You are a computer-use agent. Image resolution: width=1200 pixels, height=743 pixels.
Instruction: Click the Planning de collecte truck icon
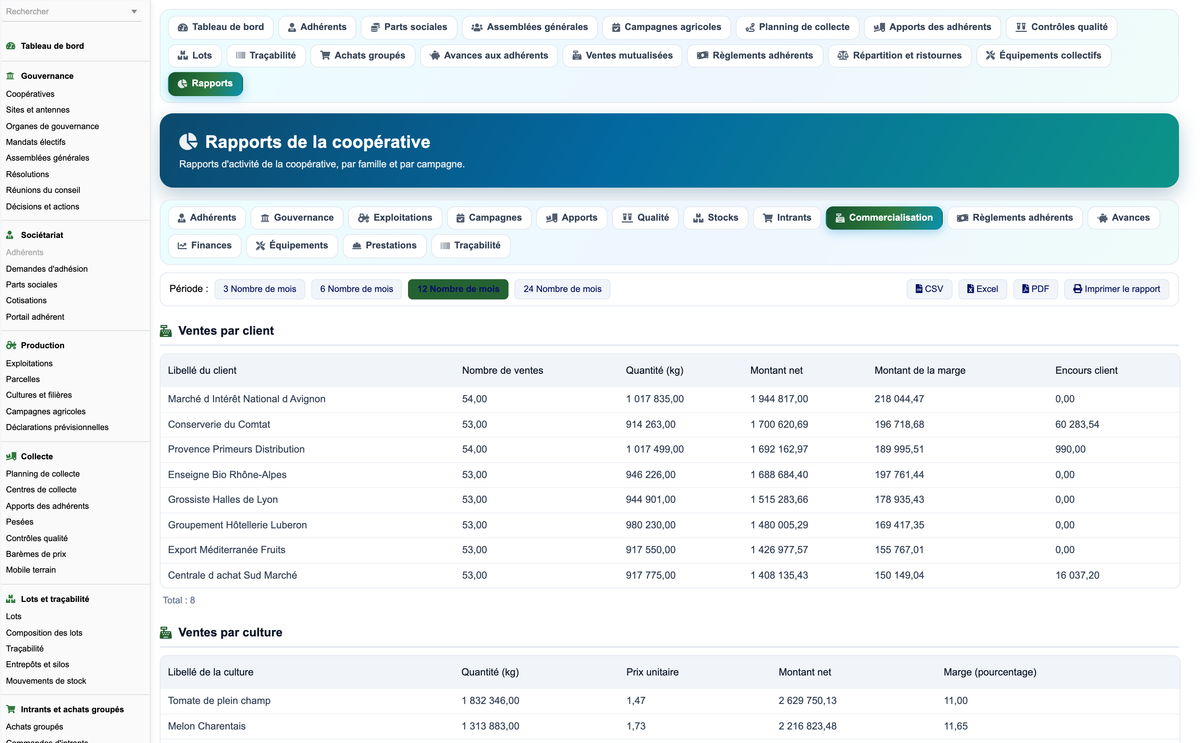(x=750, y=28)
